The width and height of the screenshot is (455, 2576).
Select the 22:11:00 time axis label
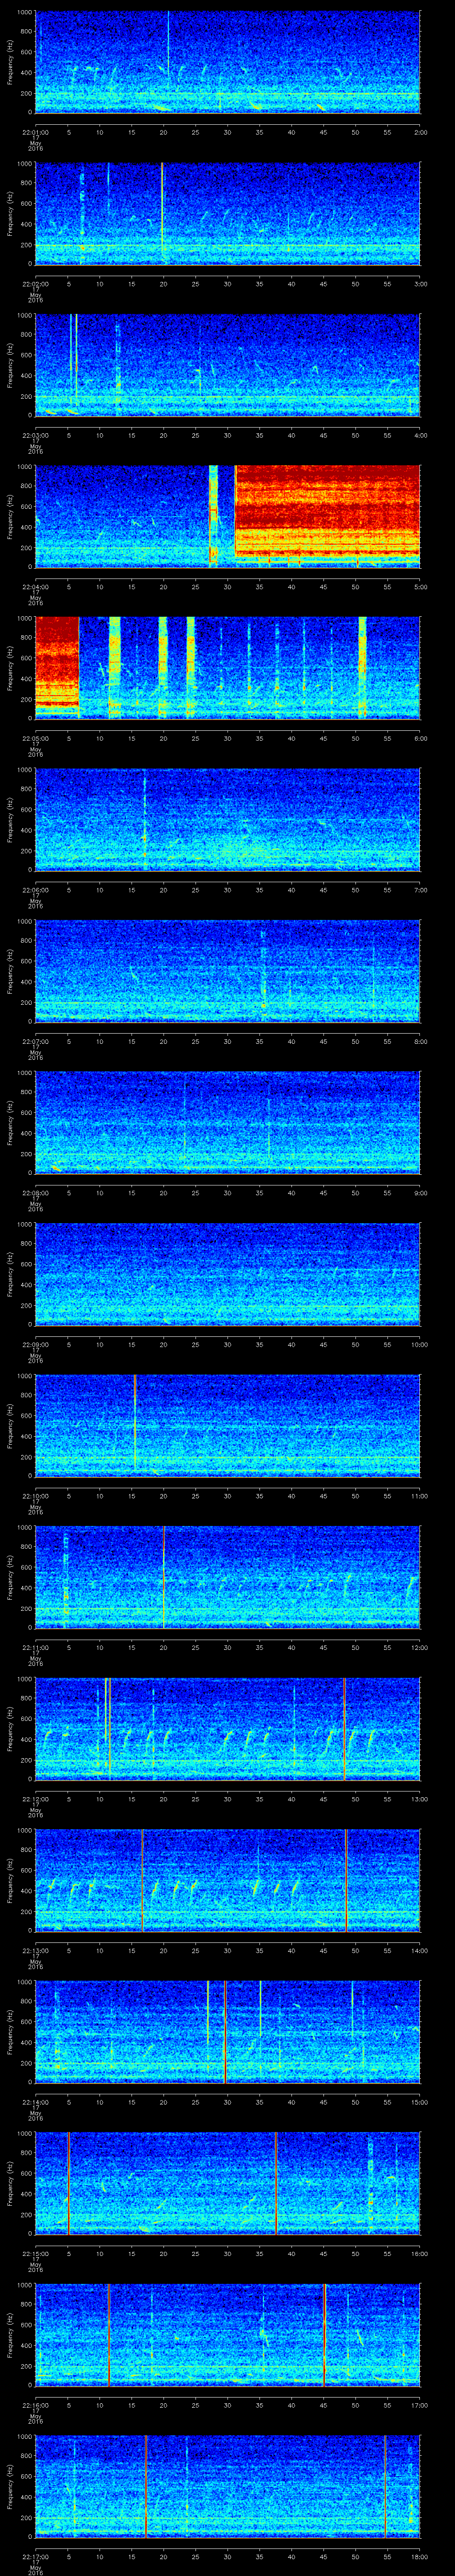coord(35,1647)
